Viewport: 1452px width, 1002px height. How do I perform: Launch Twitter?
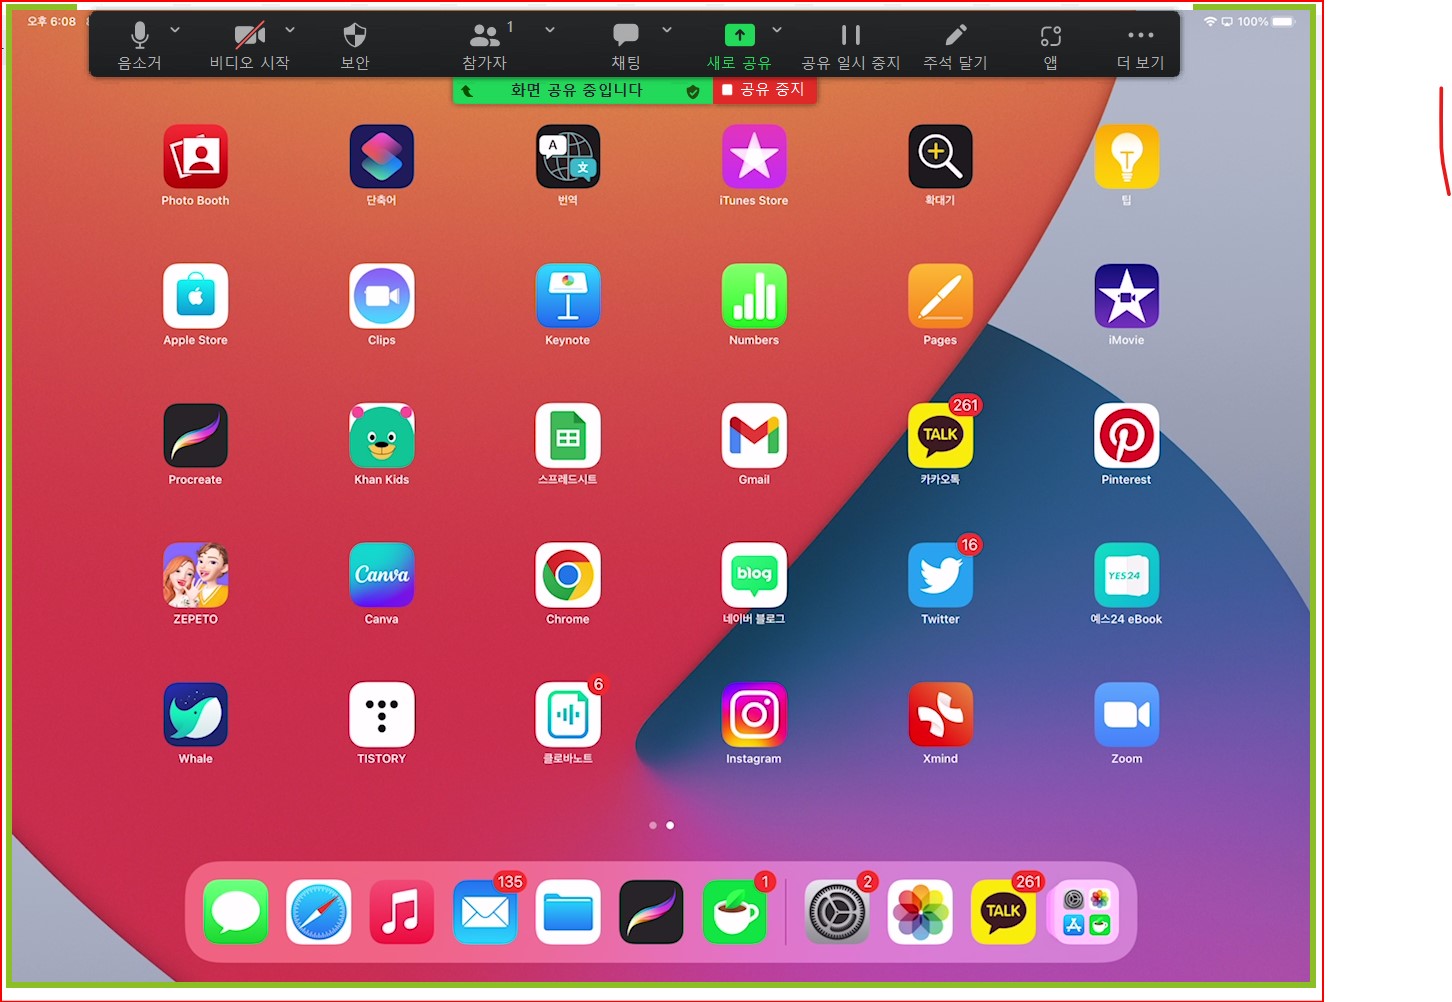tap(940, 575)
